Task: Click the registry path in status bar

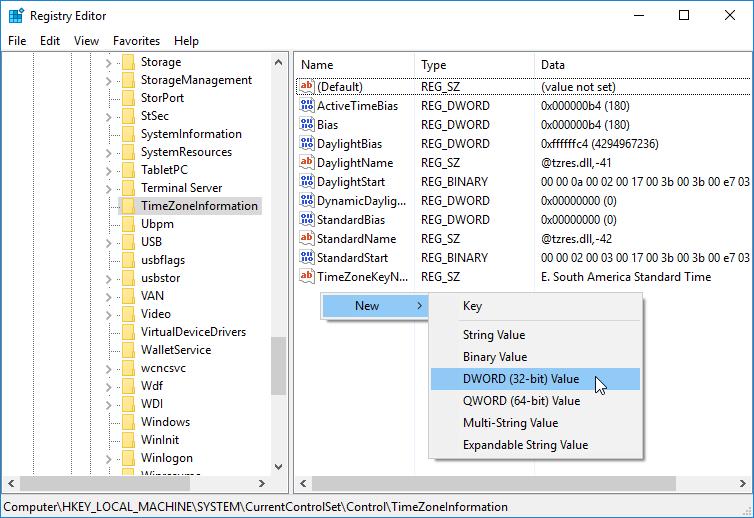Action: (255, 507)
